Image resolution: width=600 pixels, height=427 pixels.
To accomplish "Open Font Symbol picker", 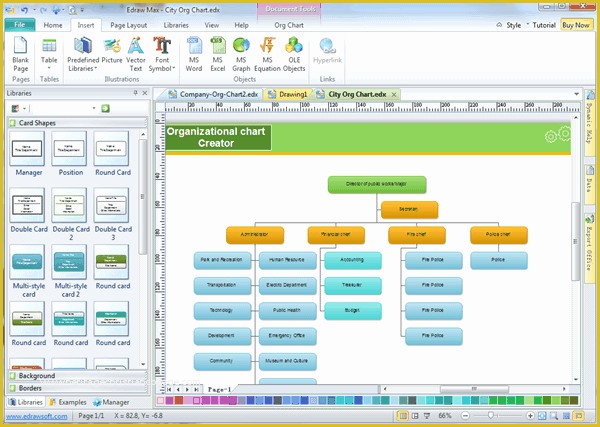I will (x=162, y=54).
